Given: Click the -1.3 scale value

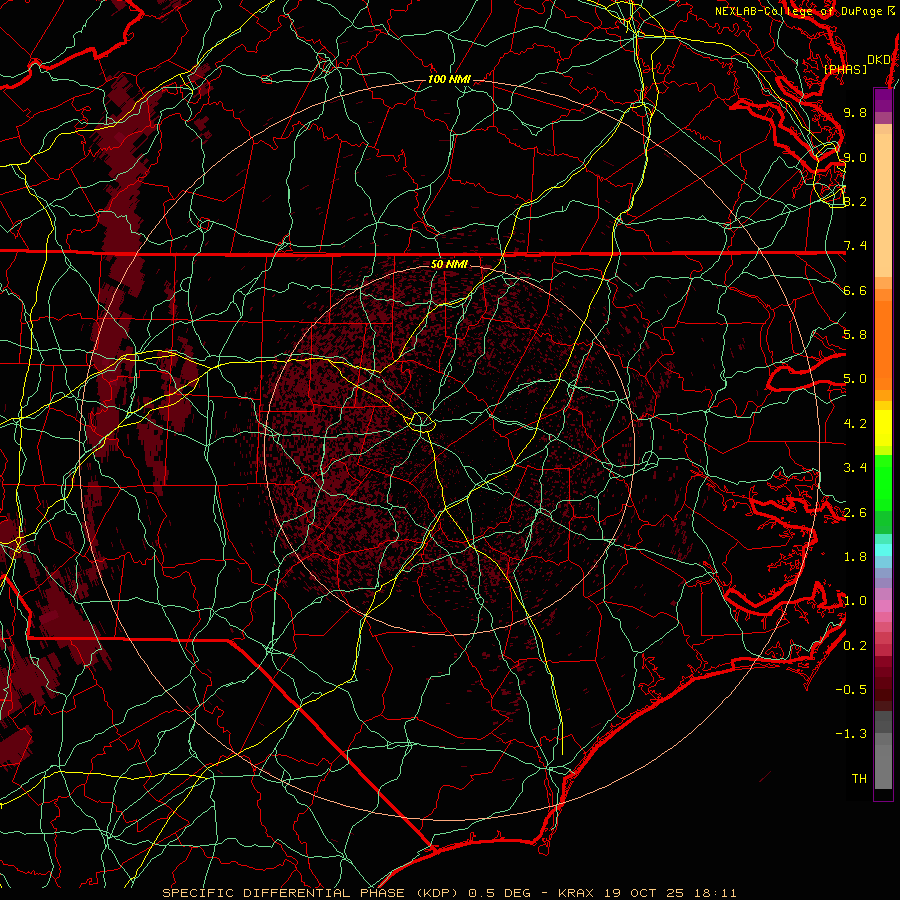Looking at the screenshot, I should pyautogui.click(x=852, y=734).
